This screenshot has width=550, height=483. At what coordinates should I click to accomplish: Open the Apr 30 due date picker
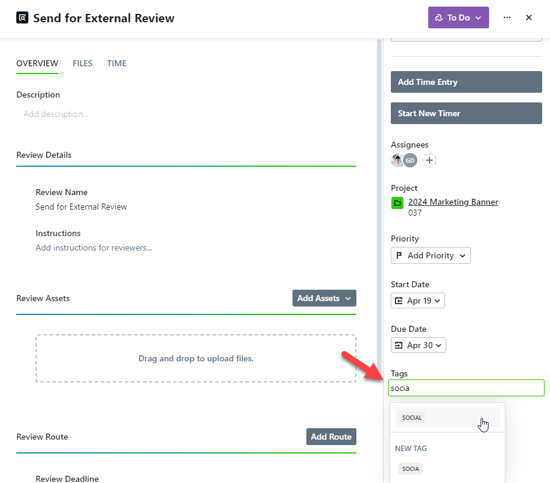pyautogui.click(x=418, y=345)
